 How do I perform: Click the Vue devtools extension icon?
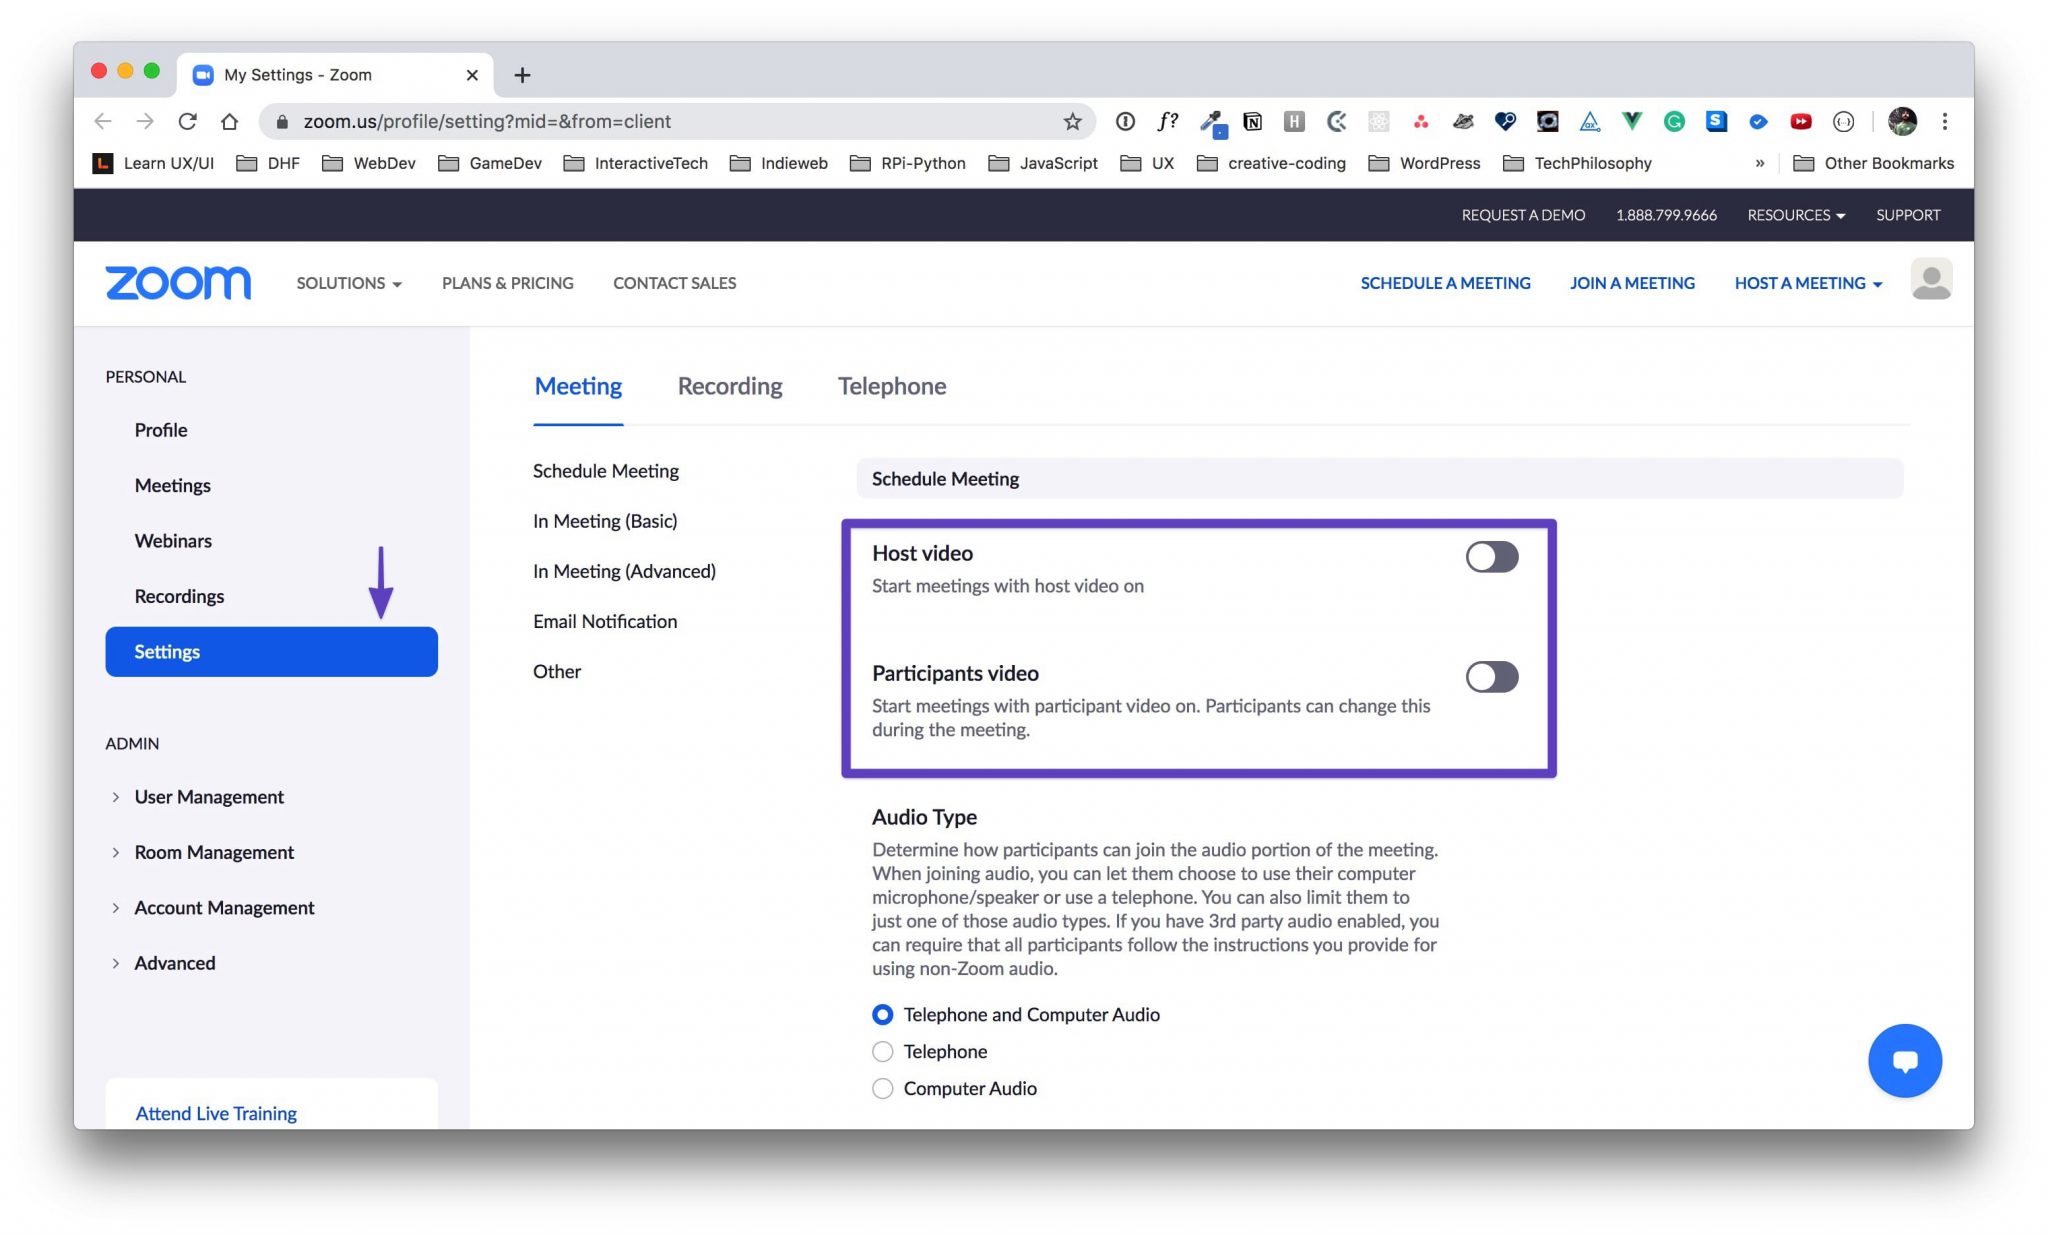[x=1631, y=121]
